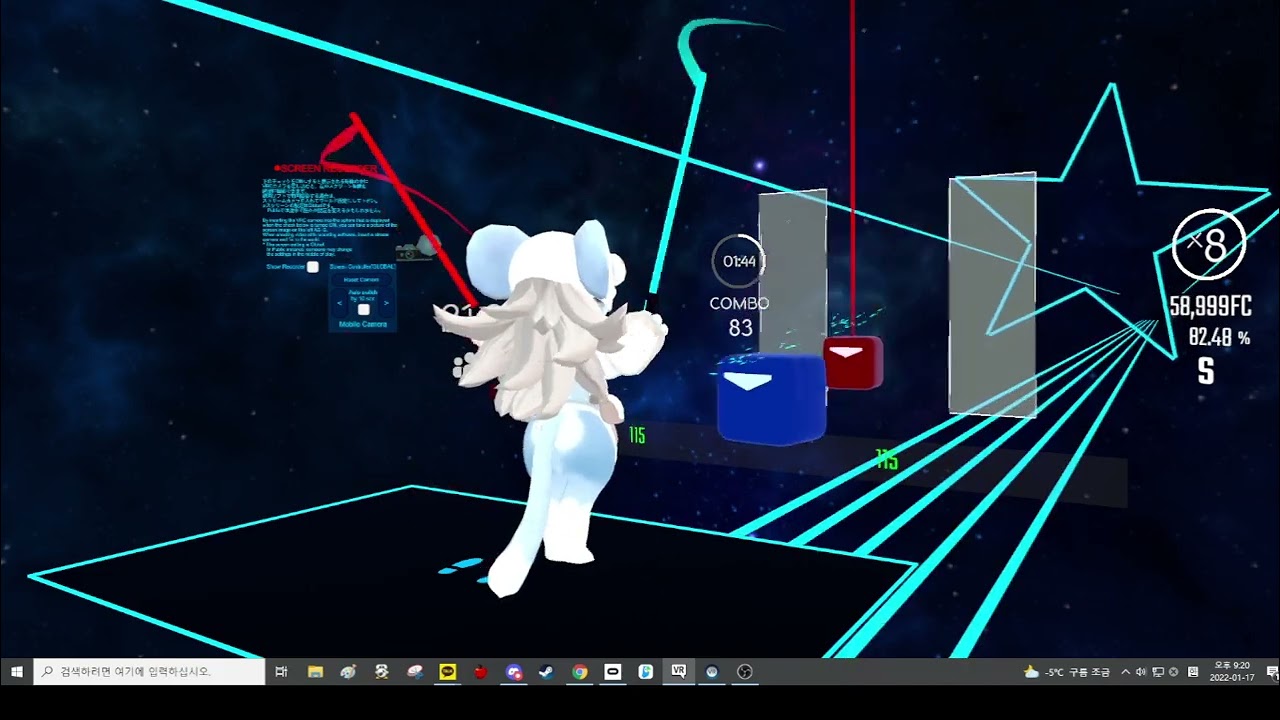Image resolution: width=1280 pixels, height=720 pixels.
Task: Click the 01:44 song timer ring
Action: pyautogui.click(x=739, y=261)
